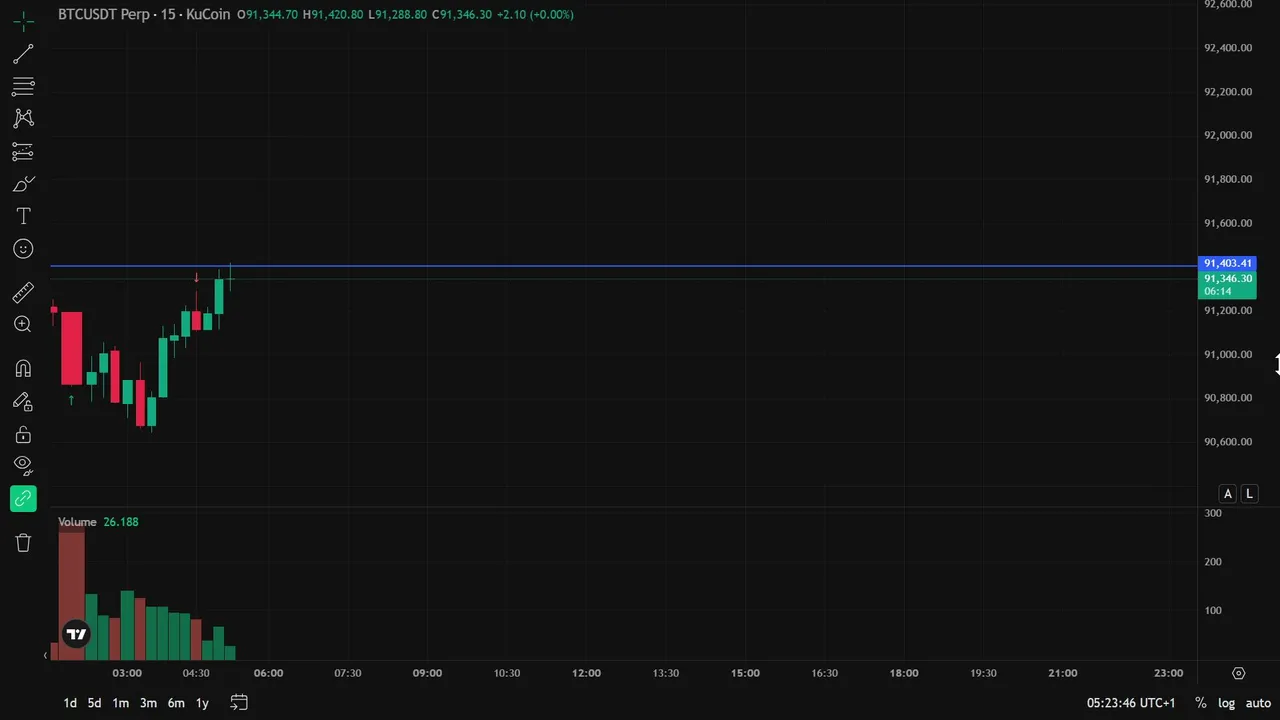Click the green 91,346.30 current price label
1280x720 pixels.
tap(1227, 285)
